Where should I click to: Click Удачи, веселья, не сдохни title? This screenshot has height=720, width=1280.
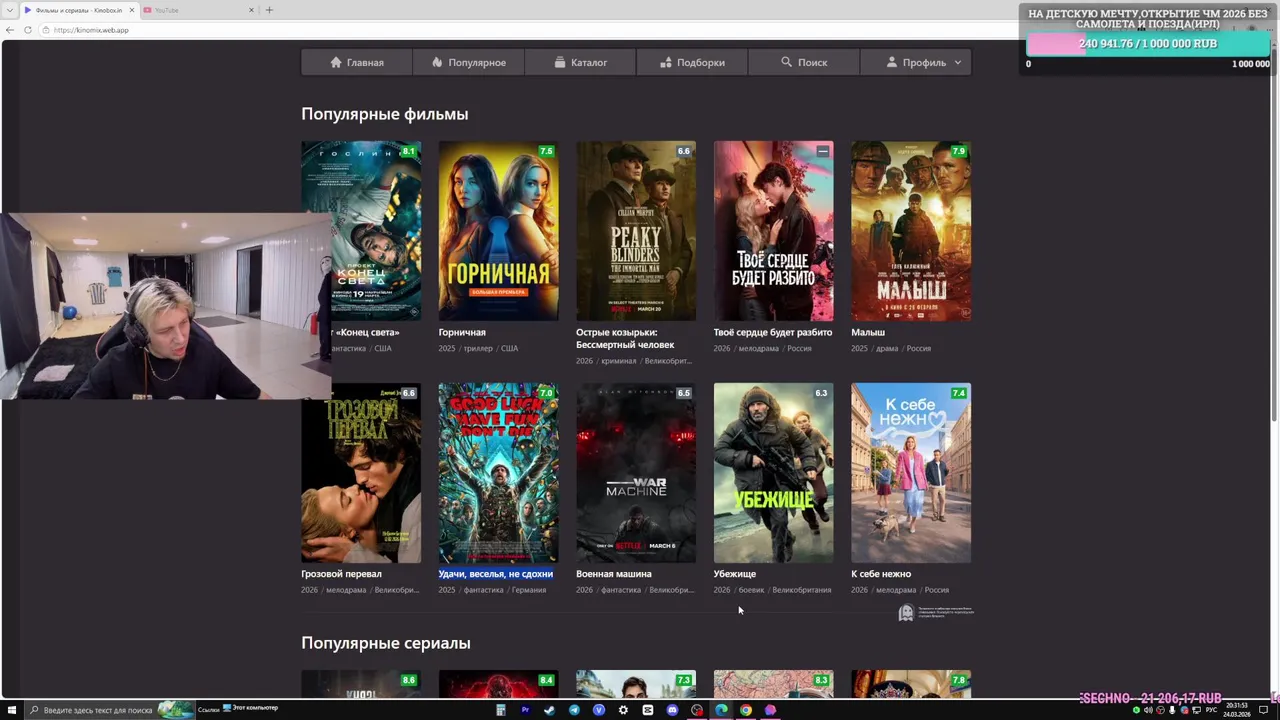click(x=496, y=574)
